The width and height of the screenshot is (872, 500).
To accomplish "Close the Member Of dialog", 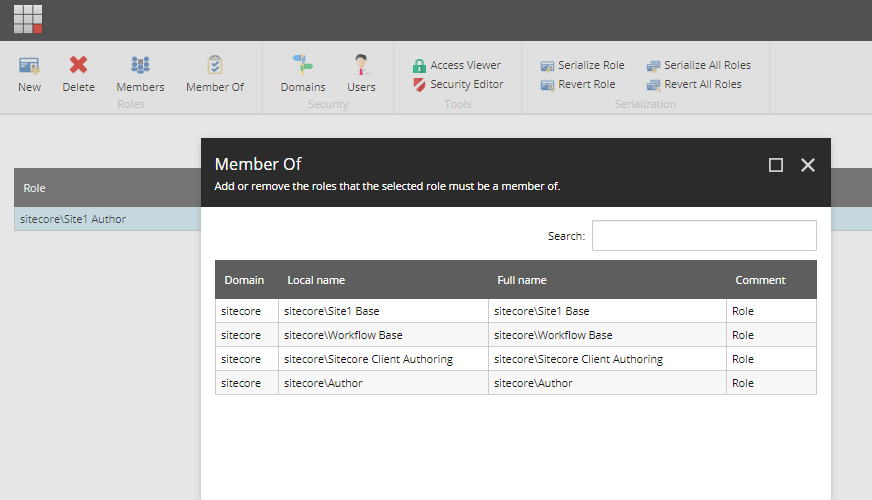I will click(807, 165).
